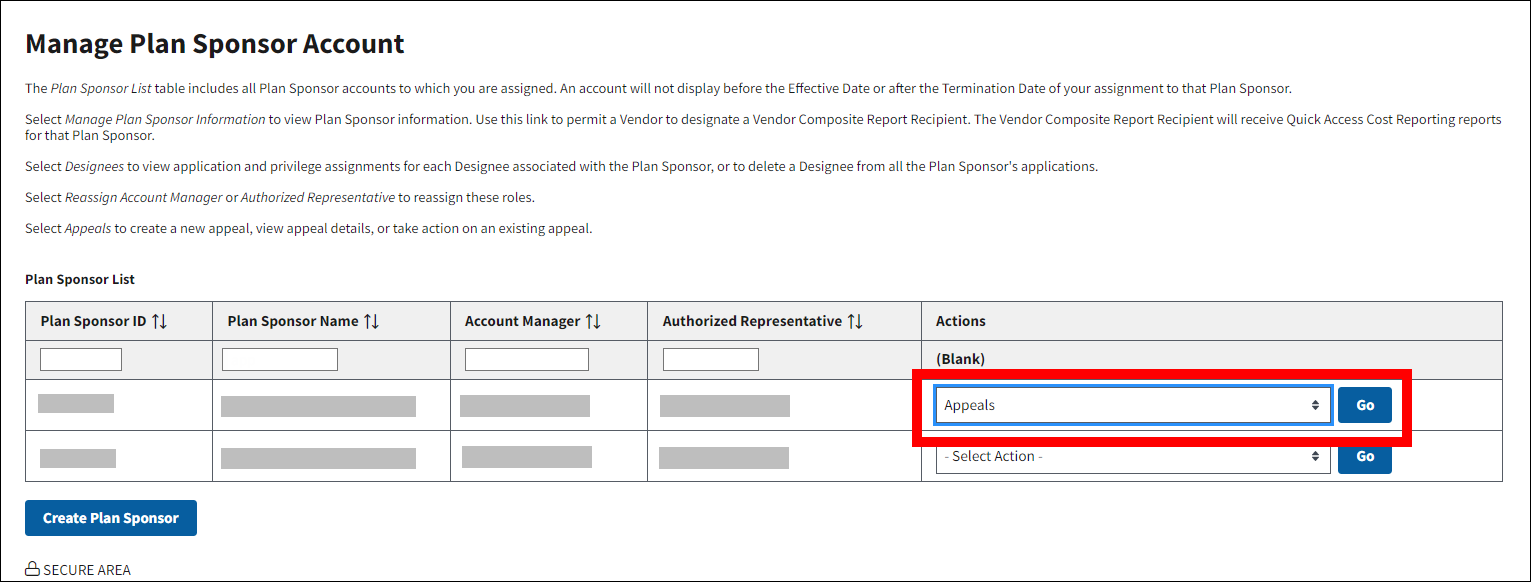Click the (Blank) label under Actions

point(960,359)
